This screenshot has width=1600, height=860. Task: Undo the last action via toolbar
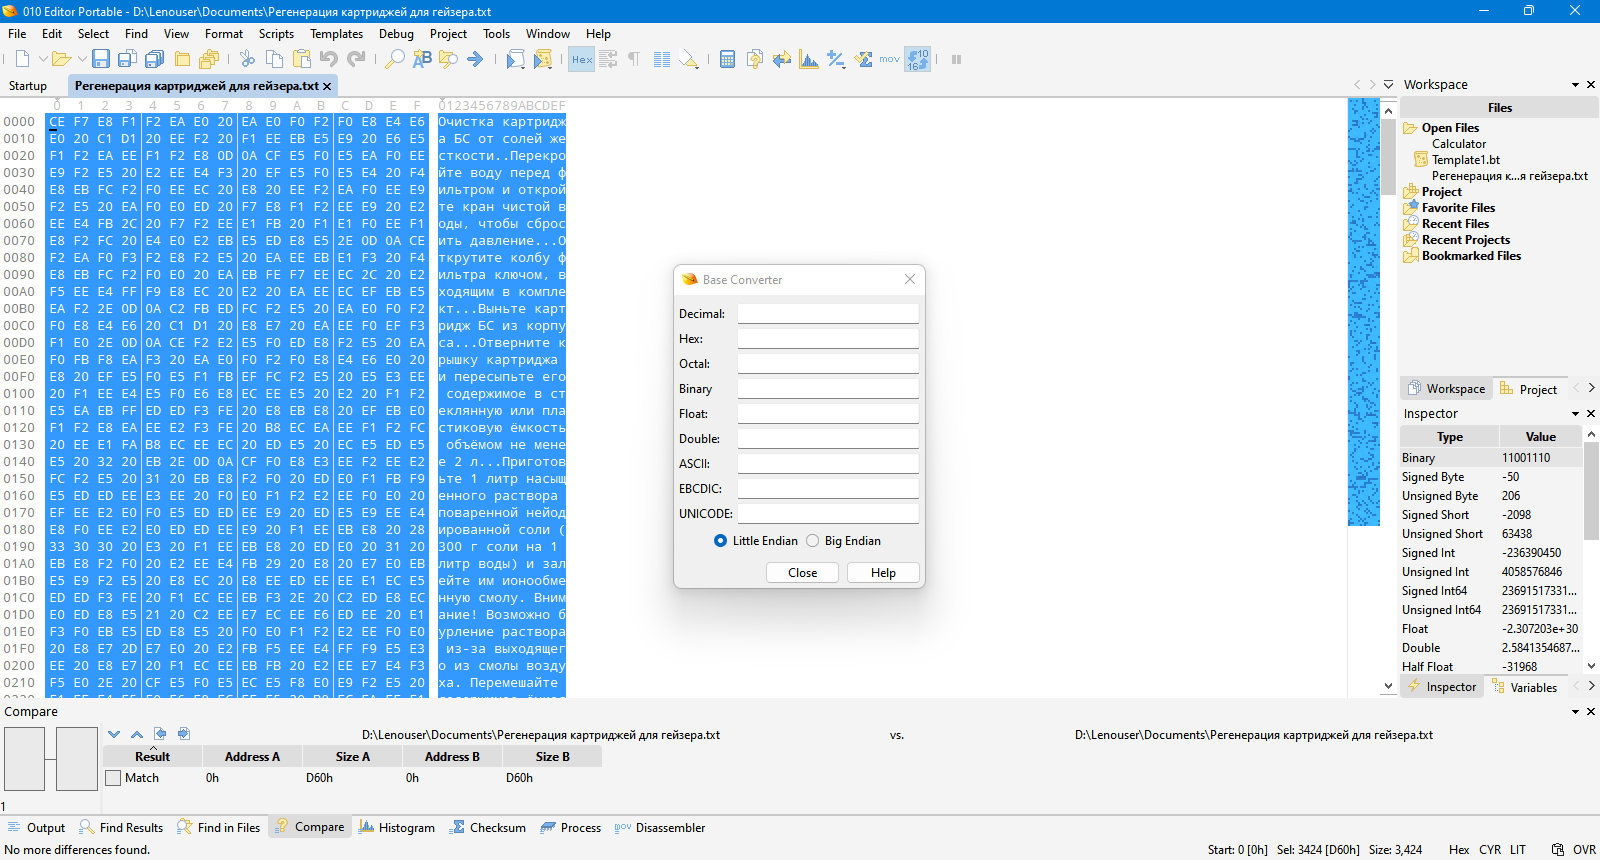pyautogui.click(x=329, y=59)
